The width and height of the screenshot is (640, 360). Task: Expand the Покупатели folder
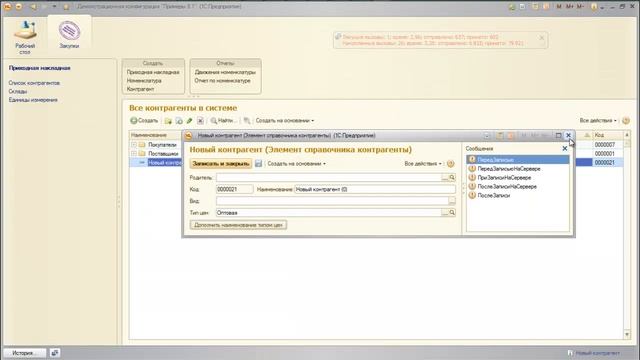(x=134, y=144)
